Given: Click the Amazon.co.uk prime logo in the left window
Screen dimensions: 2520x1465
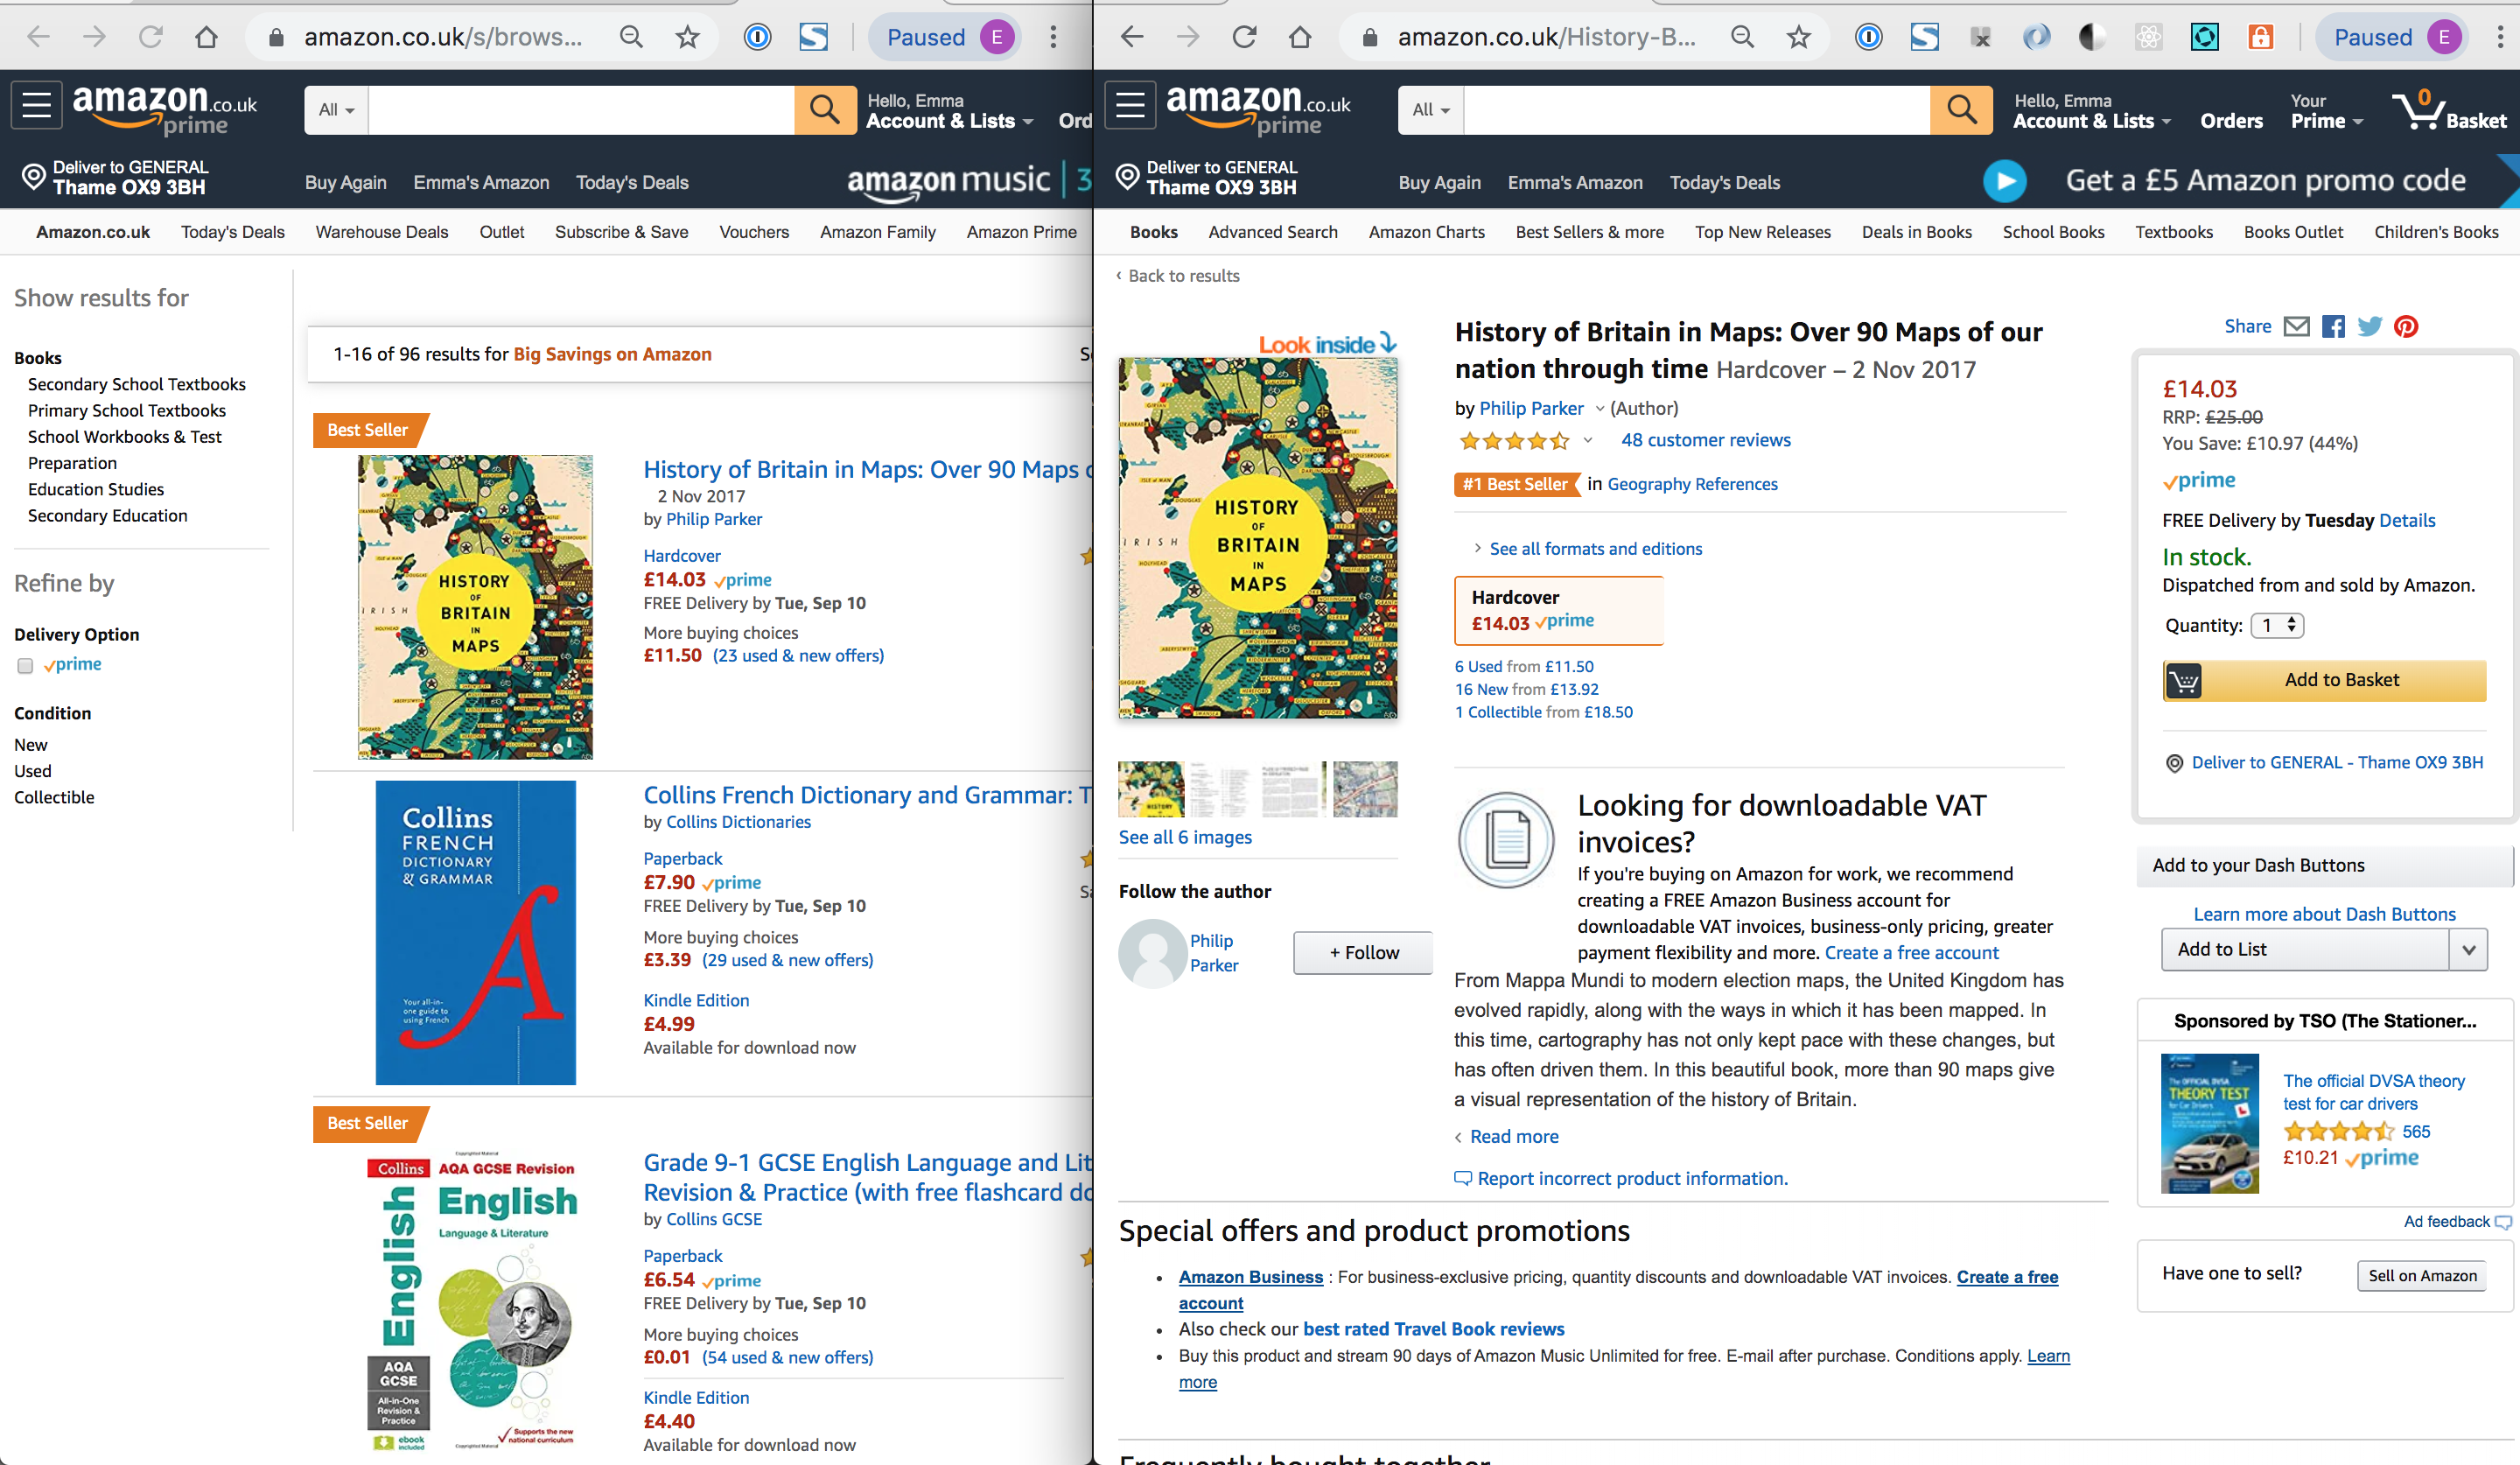Looking at the screenshot, I should [165, 109].
